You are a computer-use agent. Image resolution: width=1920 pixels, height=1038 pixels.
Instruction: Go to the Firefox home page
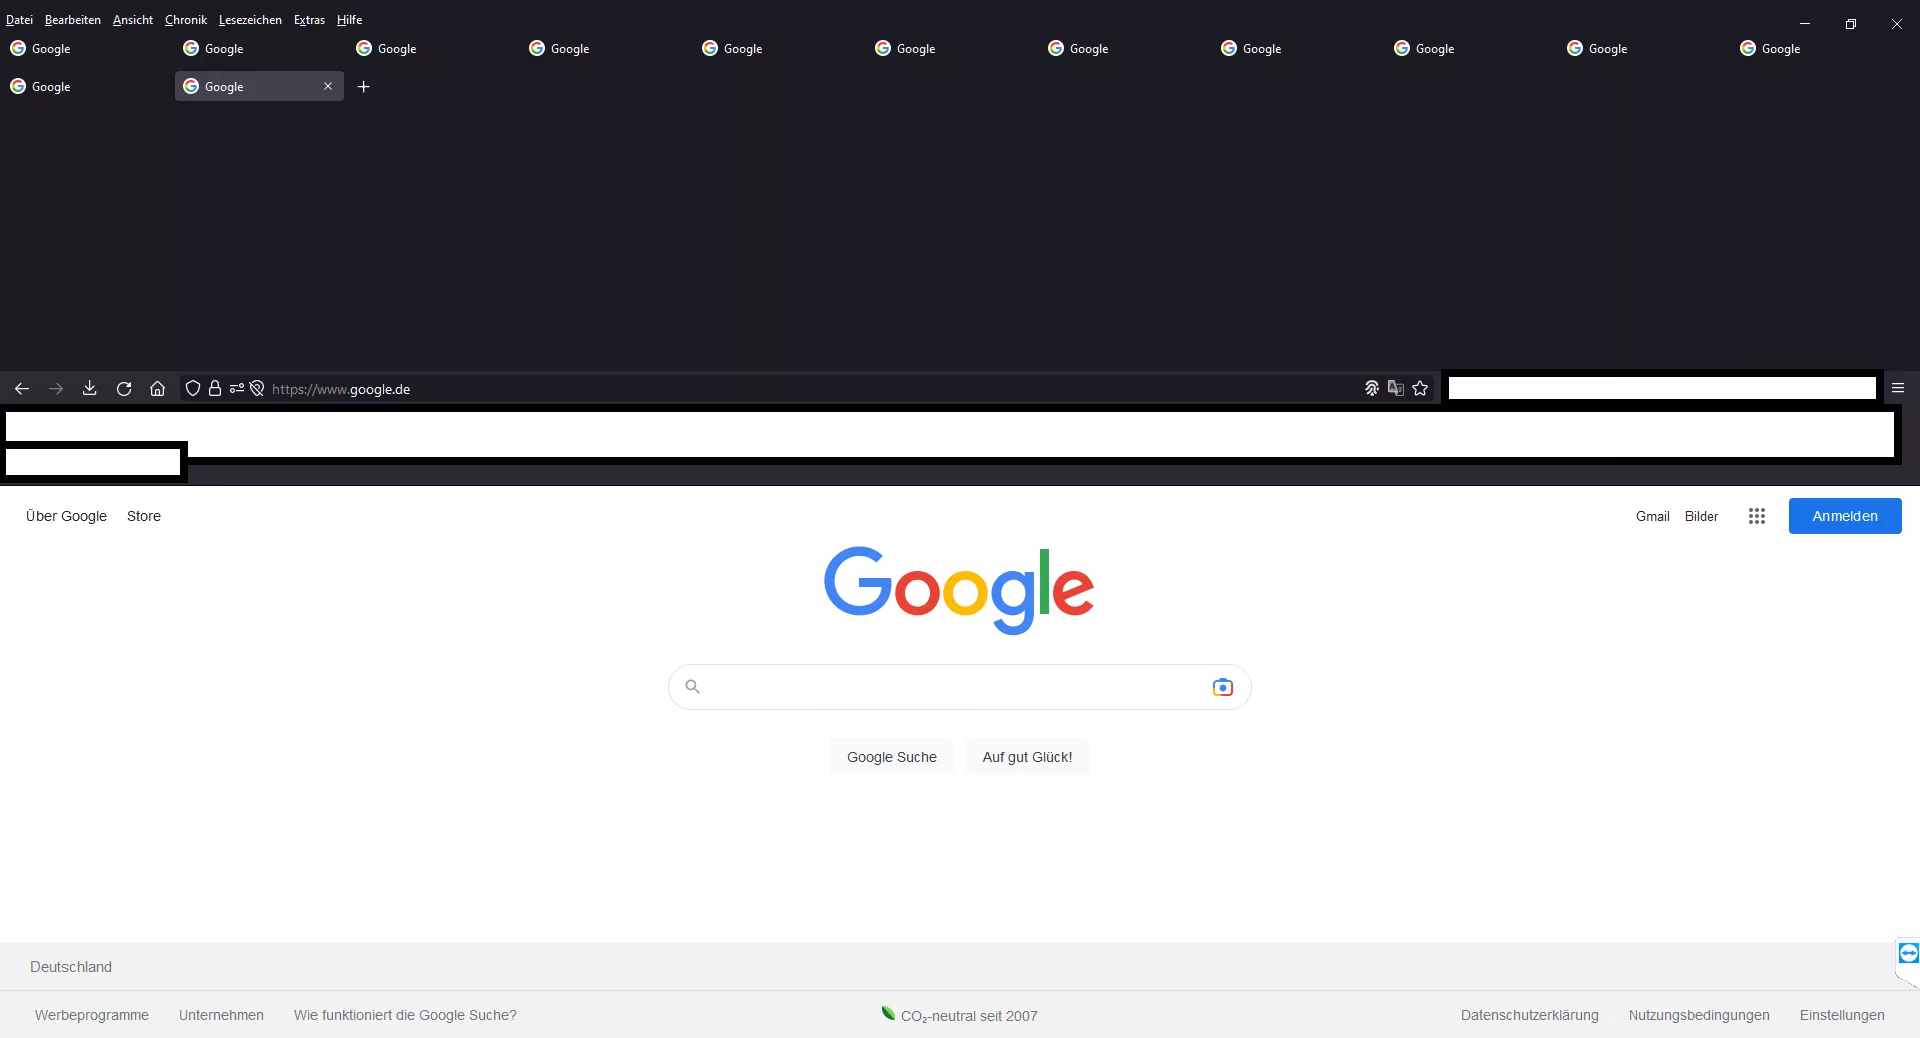[157, 389]
